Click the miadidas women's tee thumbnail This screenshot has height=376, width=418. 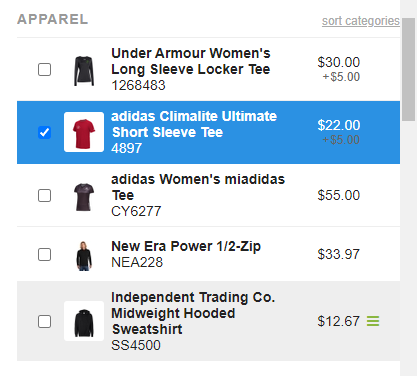(84, 197)
